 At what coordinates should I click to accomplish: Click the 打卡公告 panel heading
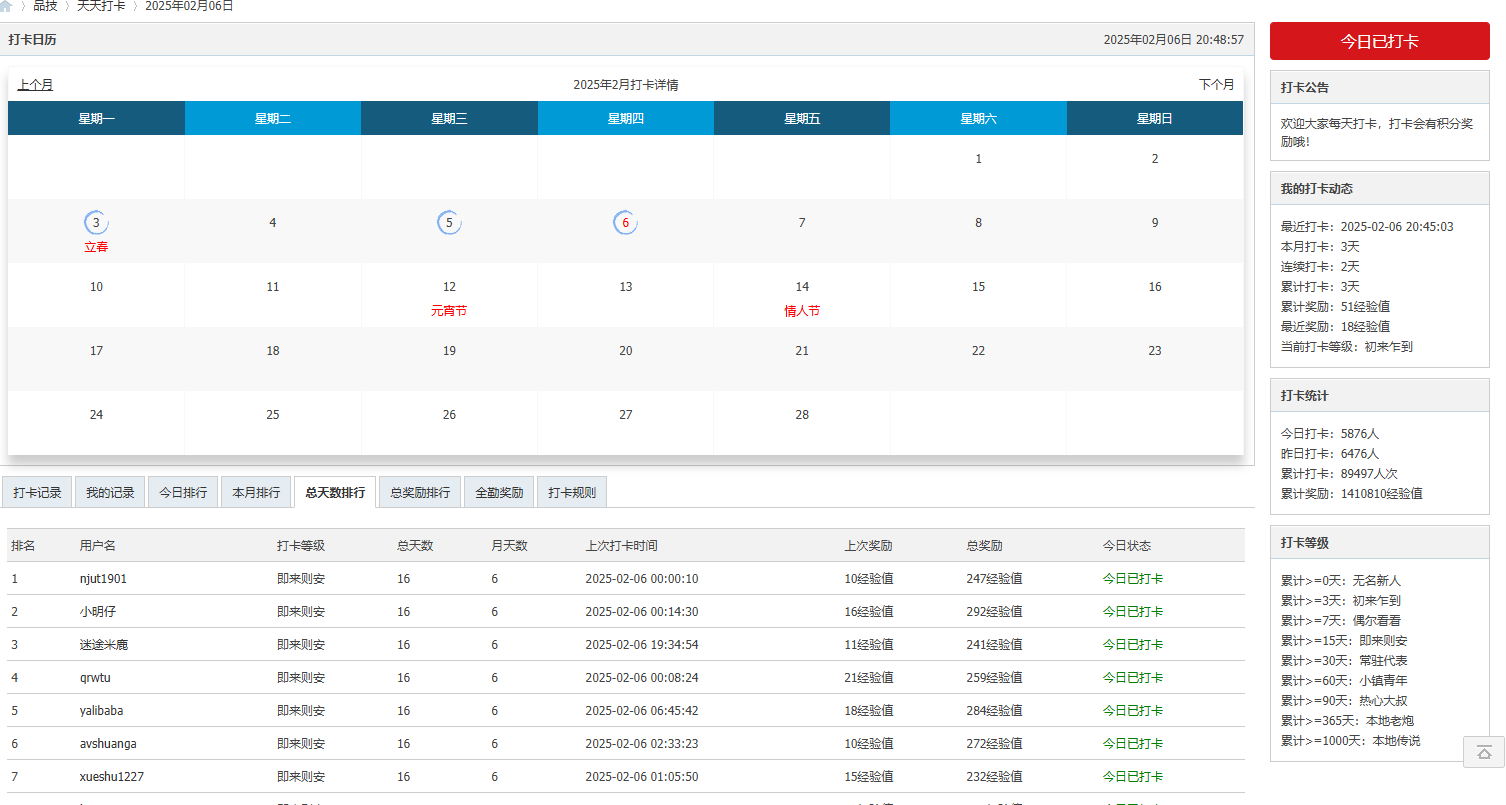pos(1305,88)
